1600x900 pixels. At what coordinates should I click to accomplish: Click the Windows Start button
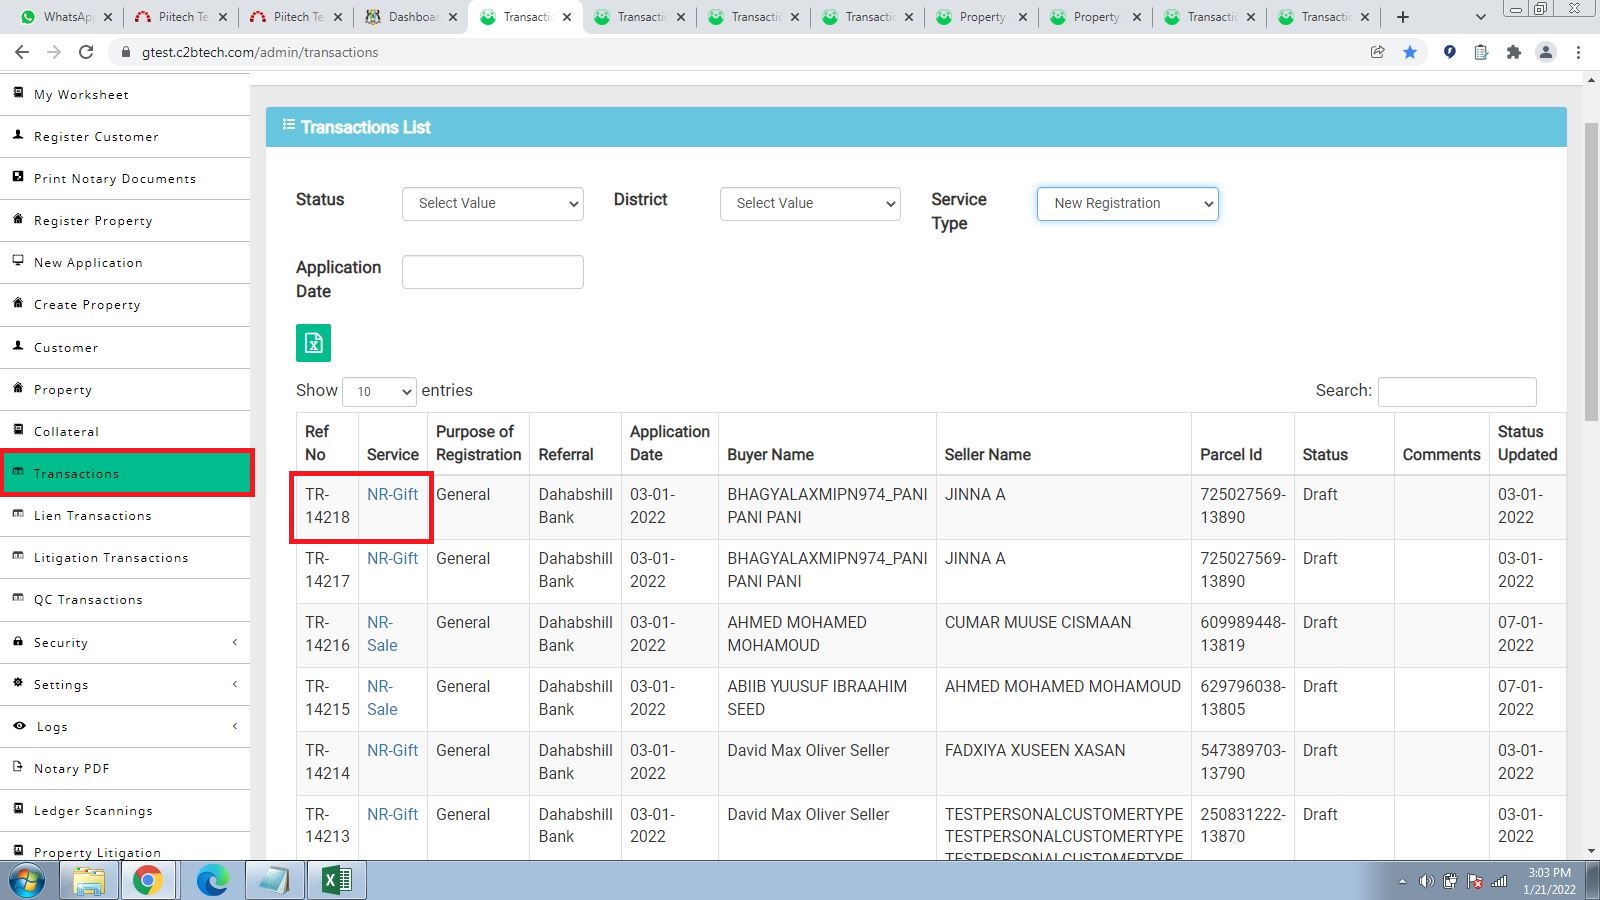[27, 881]
